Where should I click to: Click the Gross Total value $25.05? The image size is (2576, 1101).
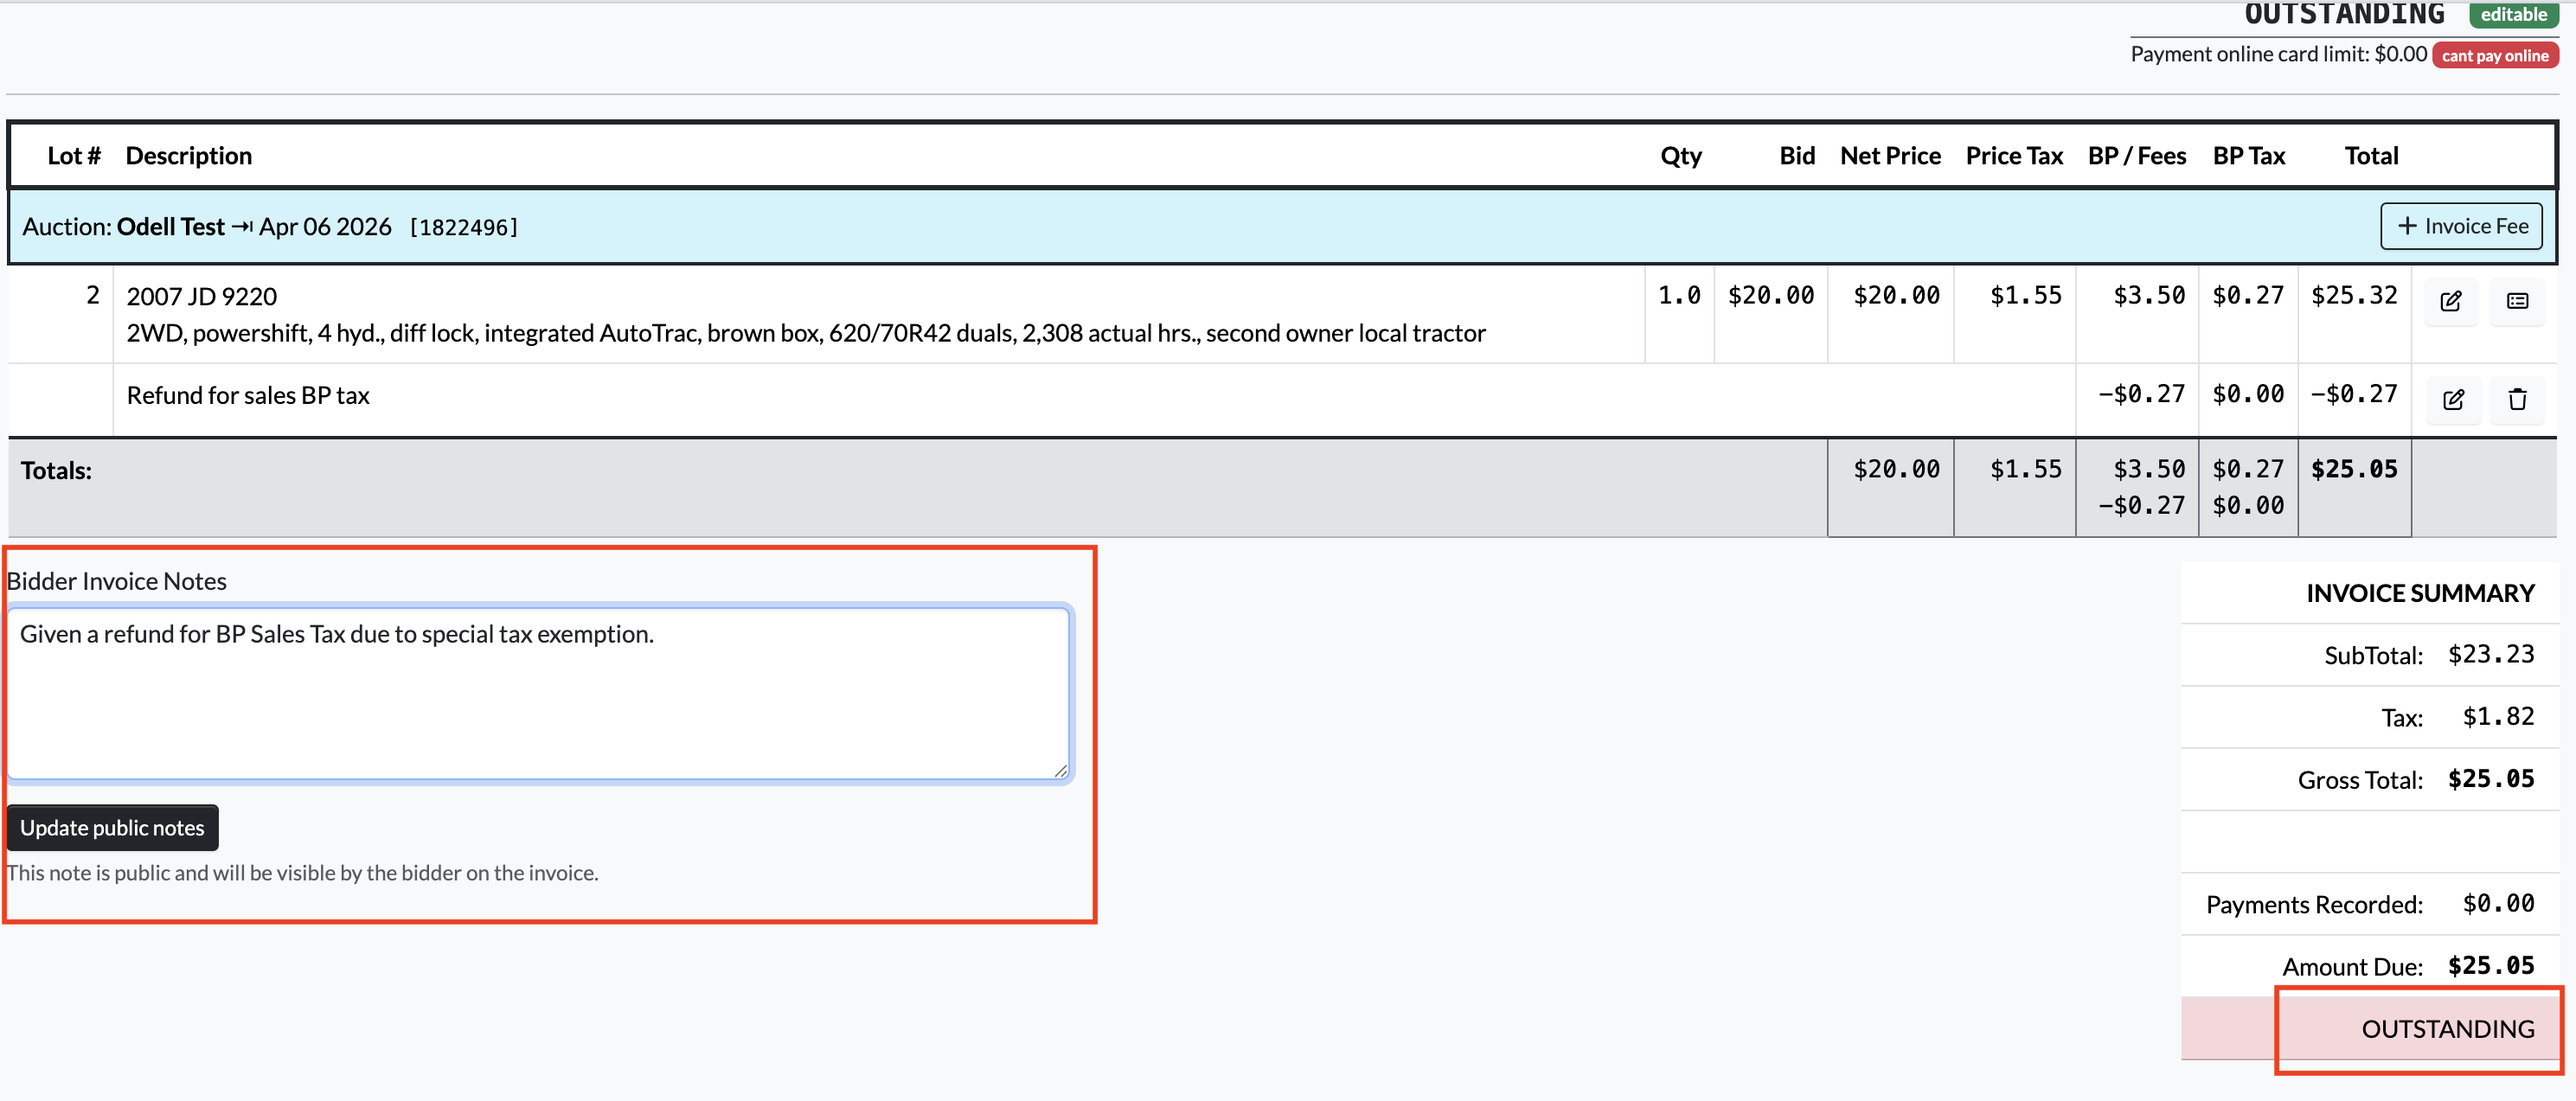coord(2491,778)
